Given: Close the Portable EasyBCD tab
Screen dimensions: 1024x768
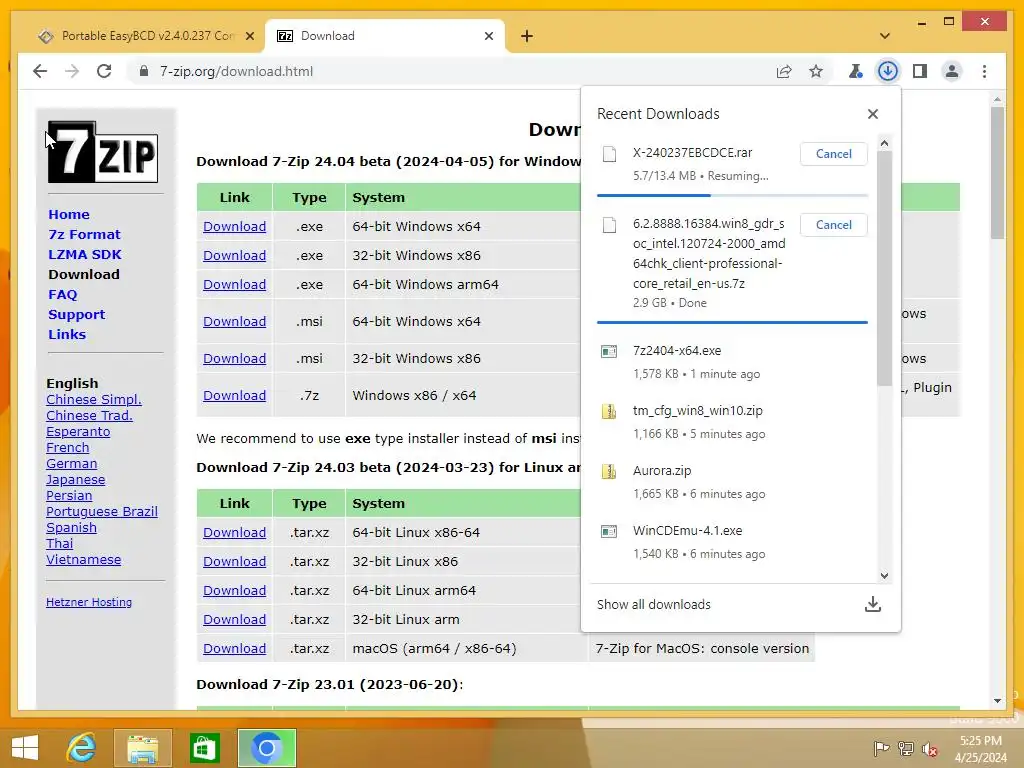Looking at the screenshot, I should pos(249,36).
